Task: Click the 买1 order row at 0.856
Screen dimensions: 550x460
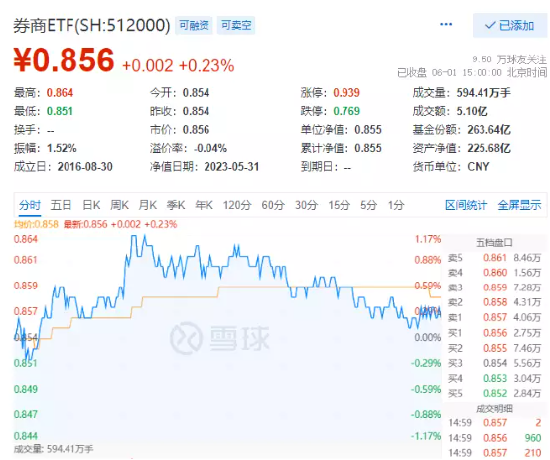Action: tap(494, 333)
